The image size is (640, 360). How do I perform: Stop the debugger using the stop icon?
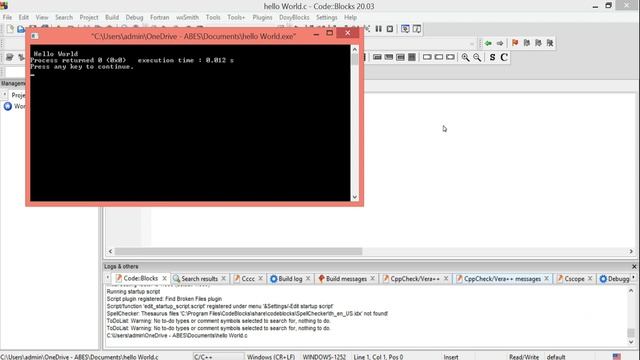point(390,29)
